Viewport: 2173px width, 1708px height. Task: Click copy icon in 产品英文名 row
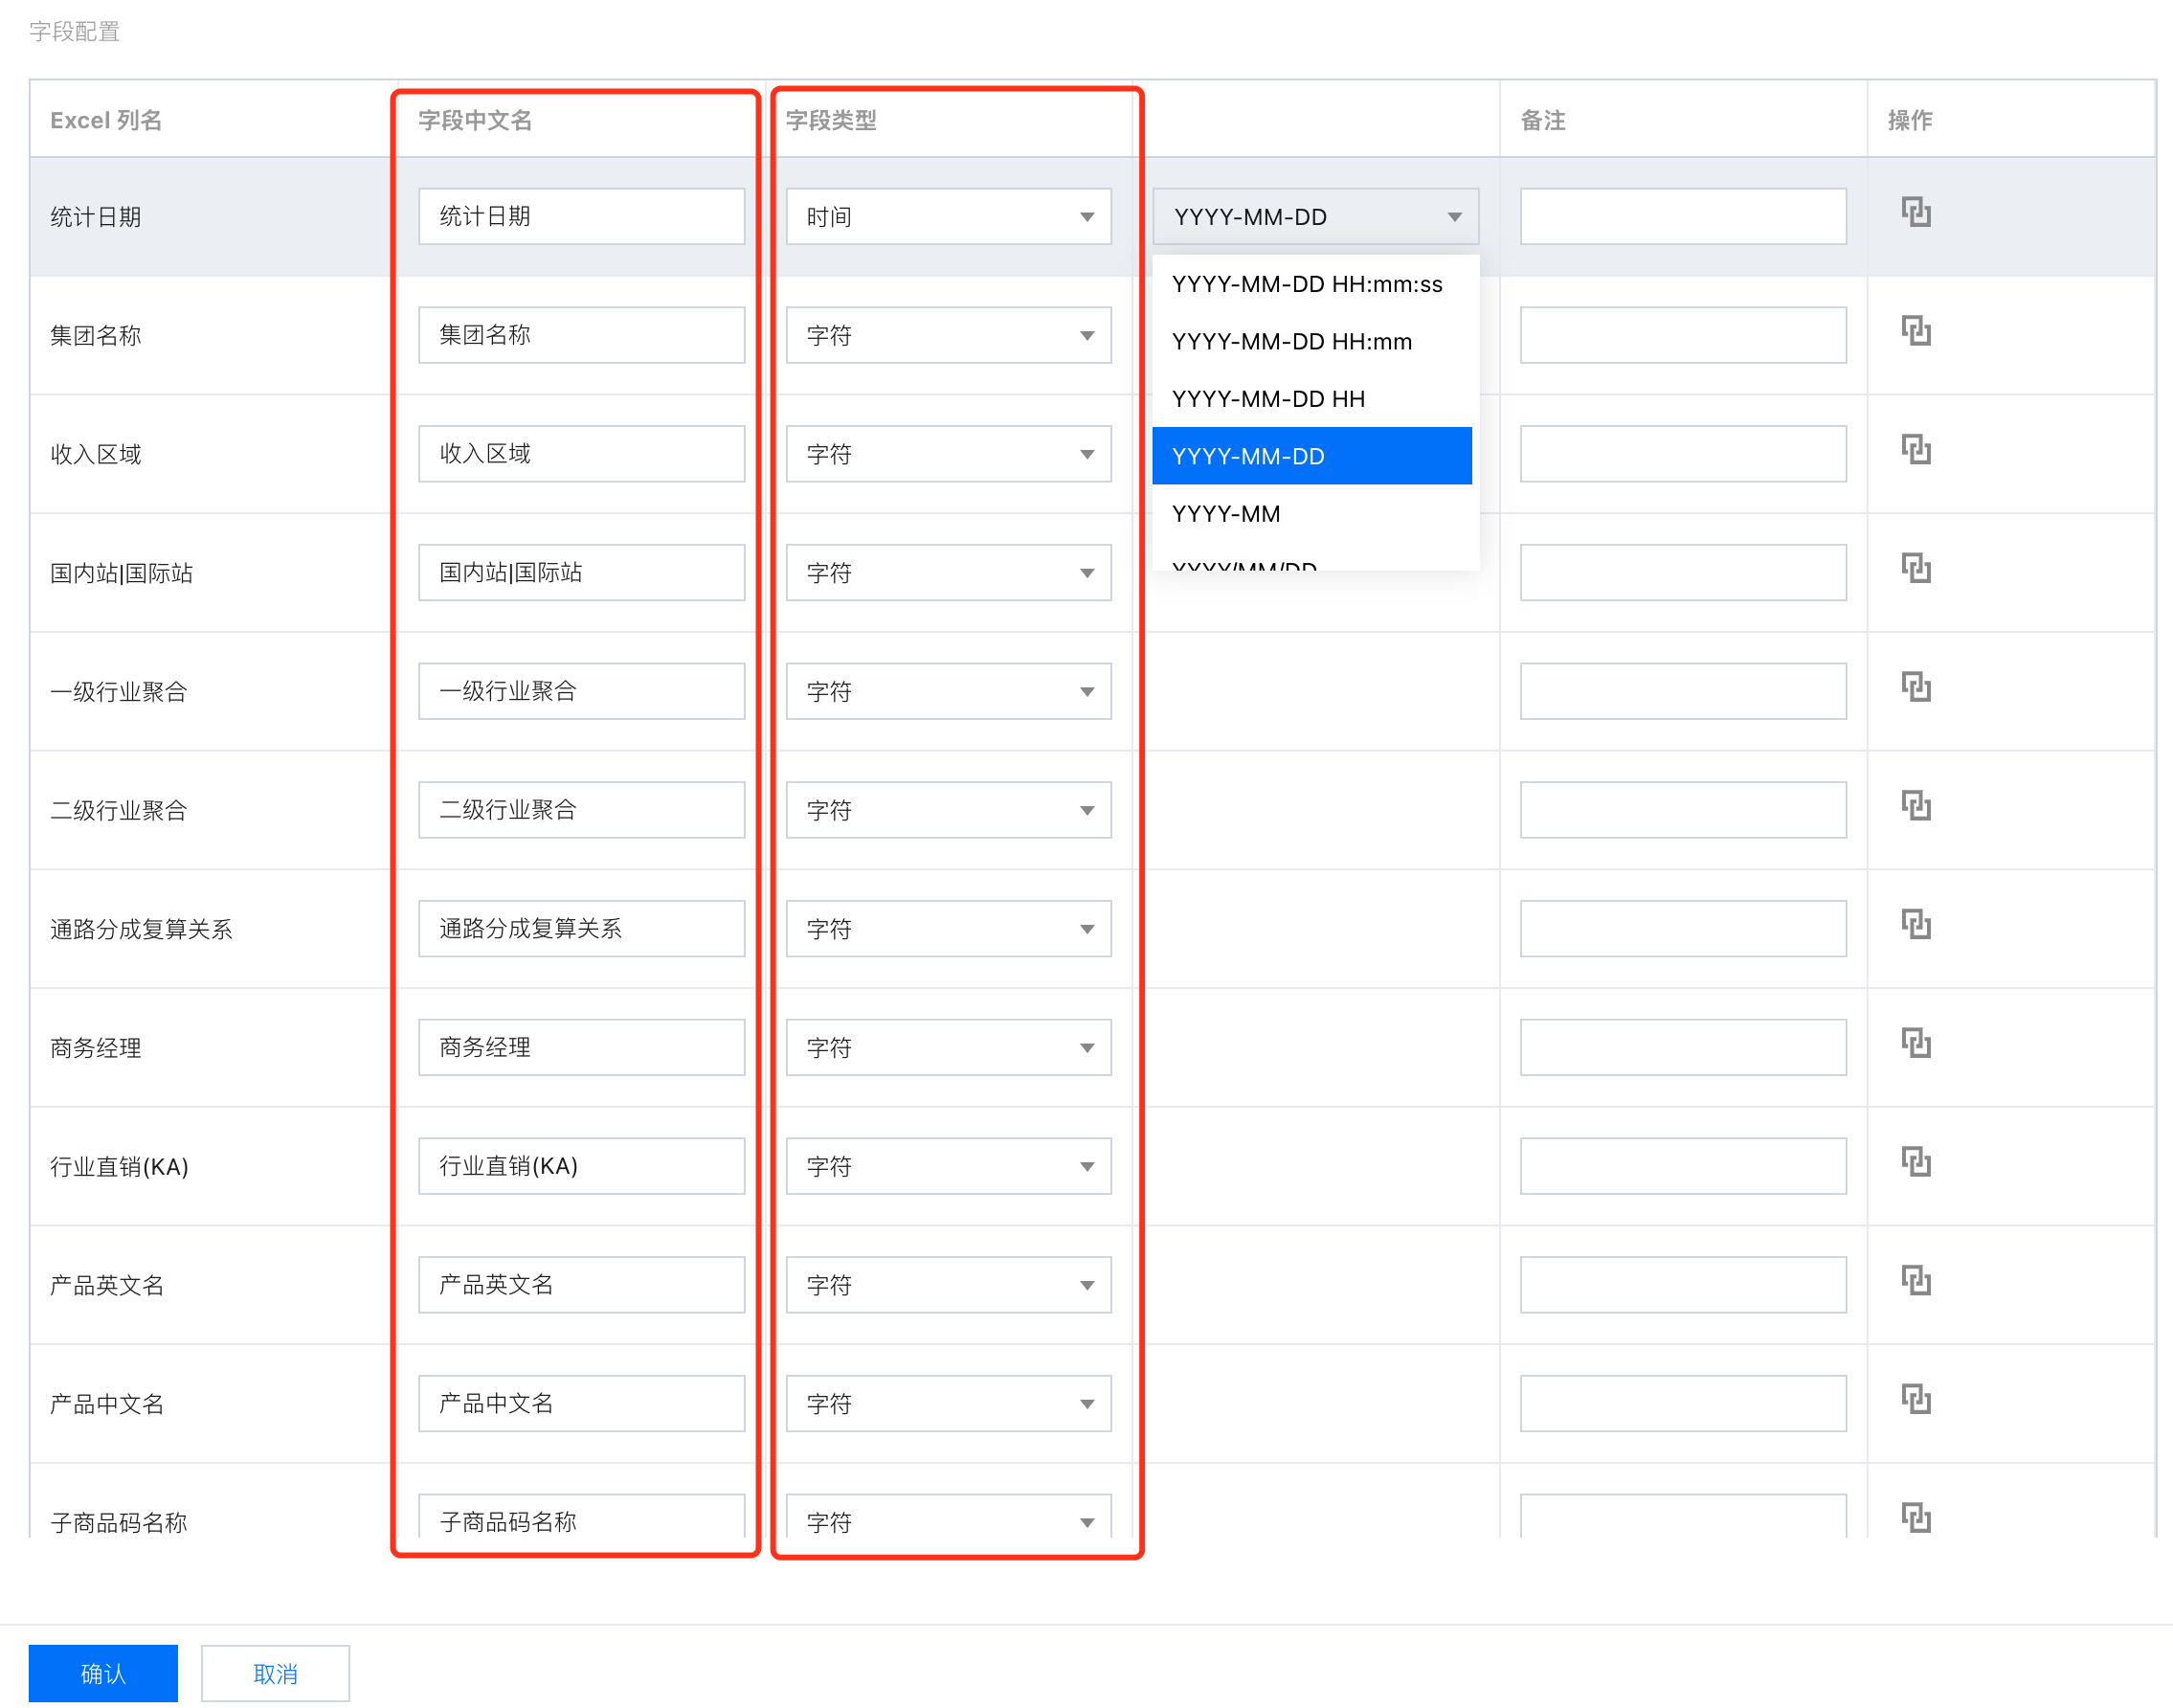pyautogui.click(x=1915, y=1281)
